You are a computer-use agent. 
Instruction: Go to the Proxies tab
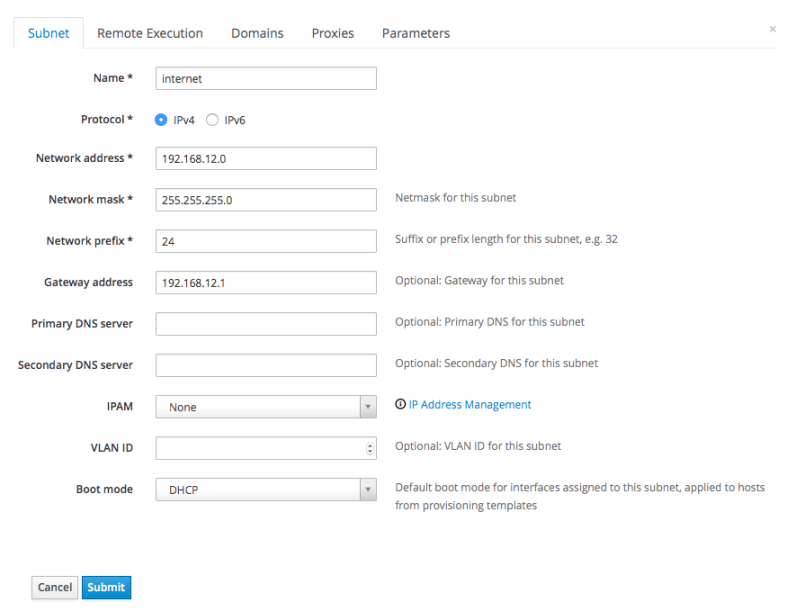332,33
